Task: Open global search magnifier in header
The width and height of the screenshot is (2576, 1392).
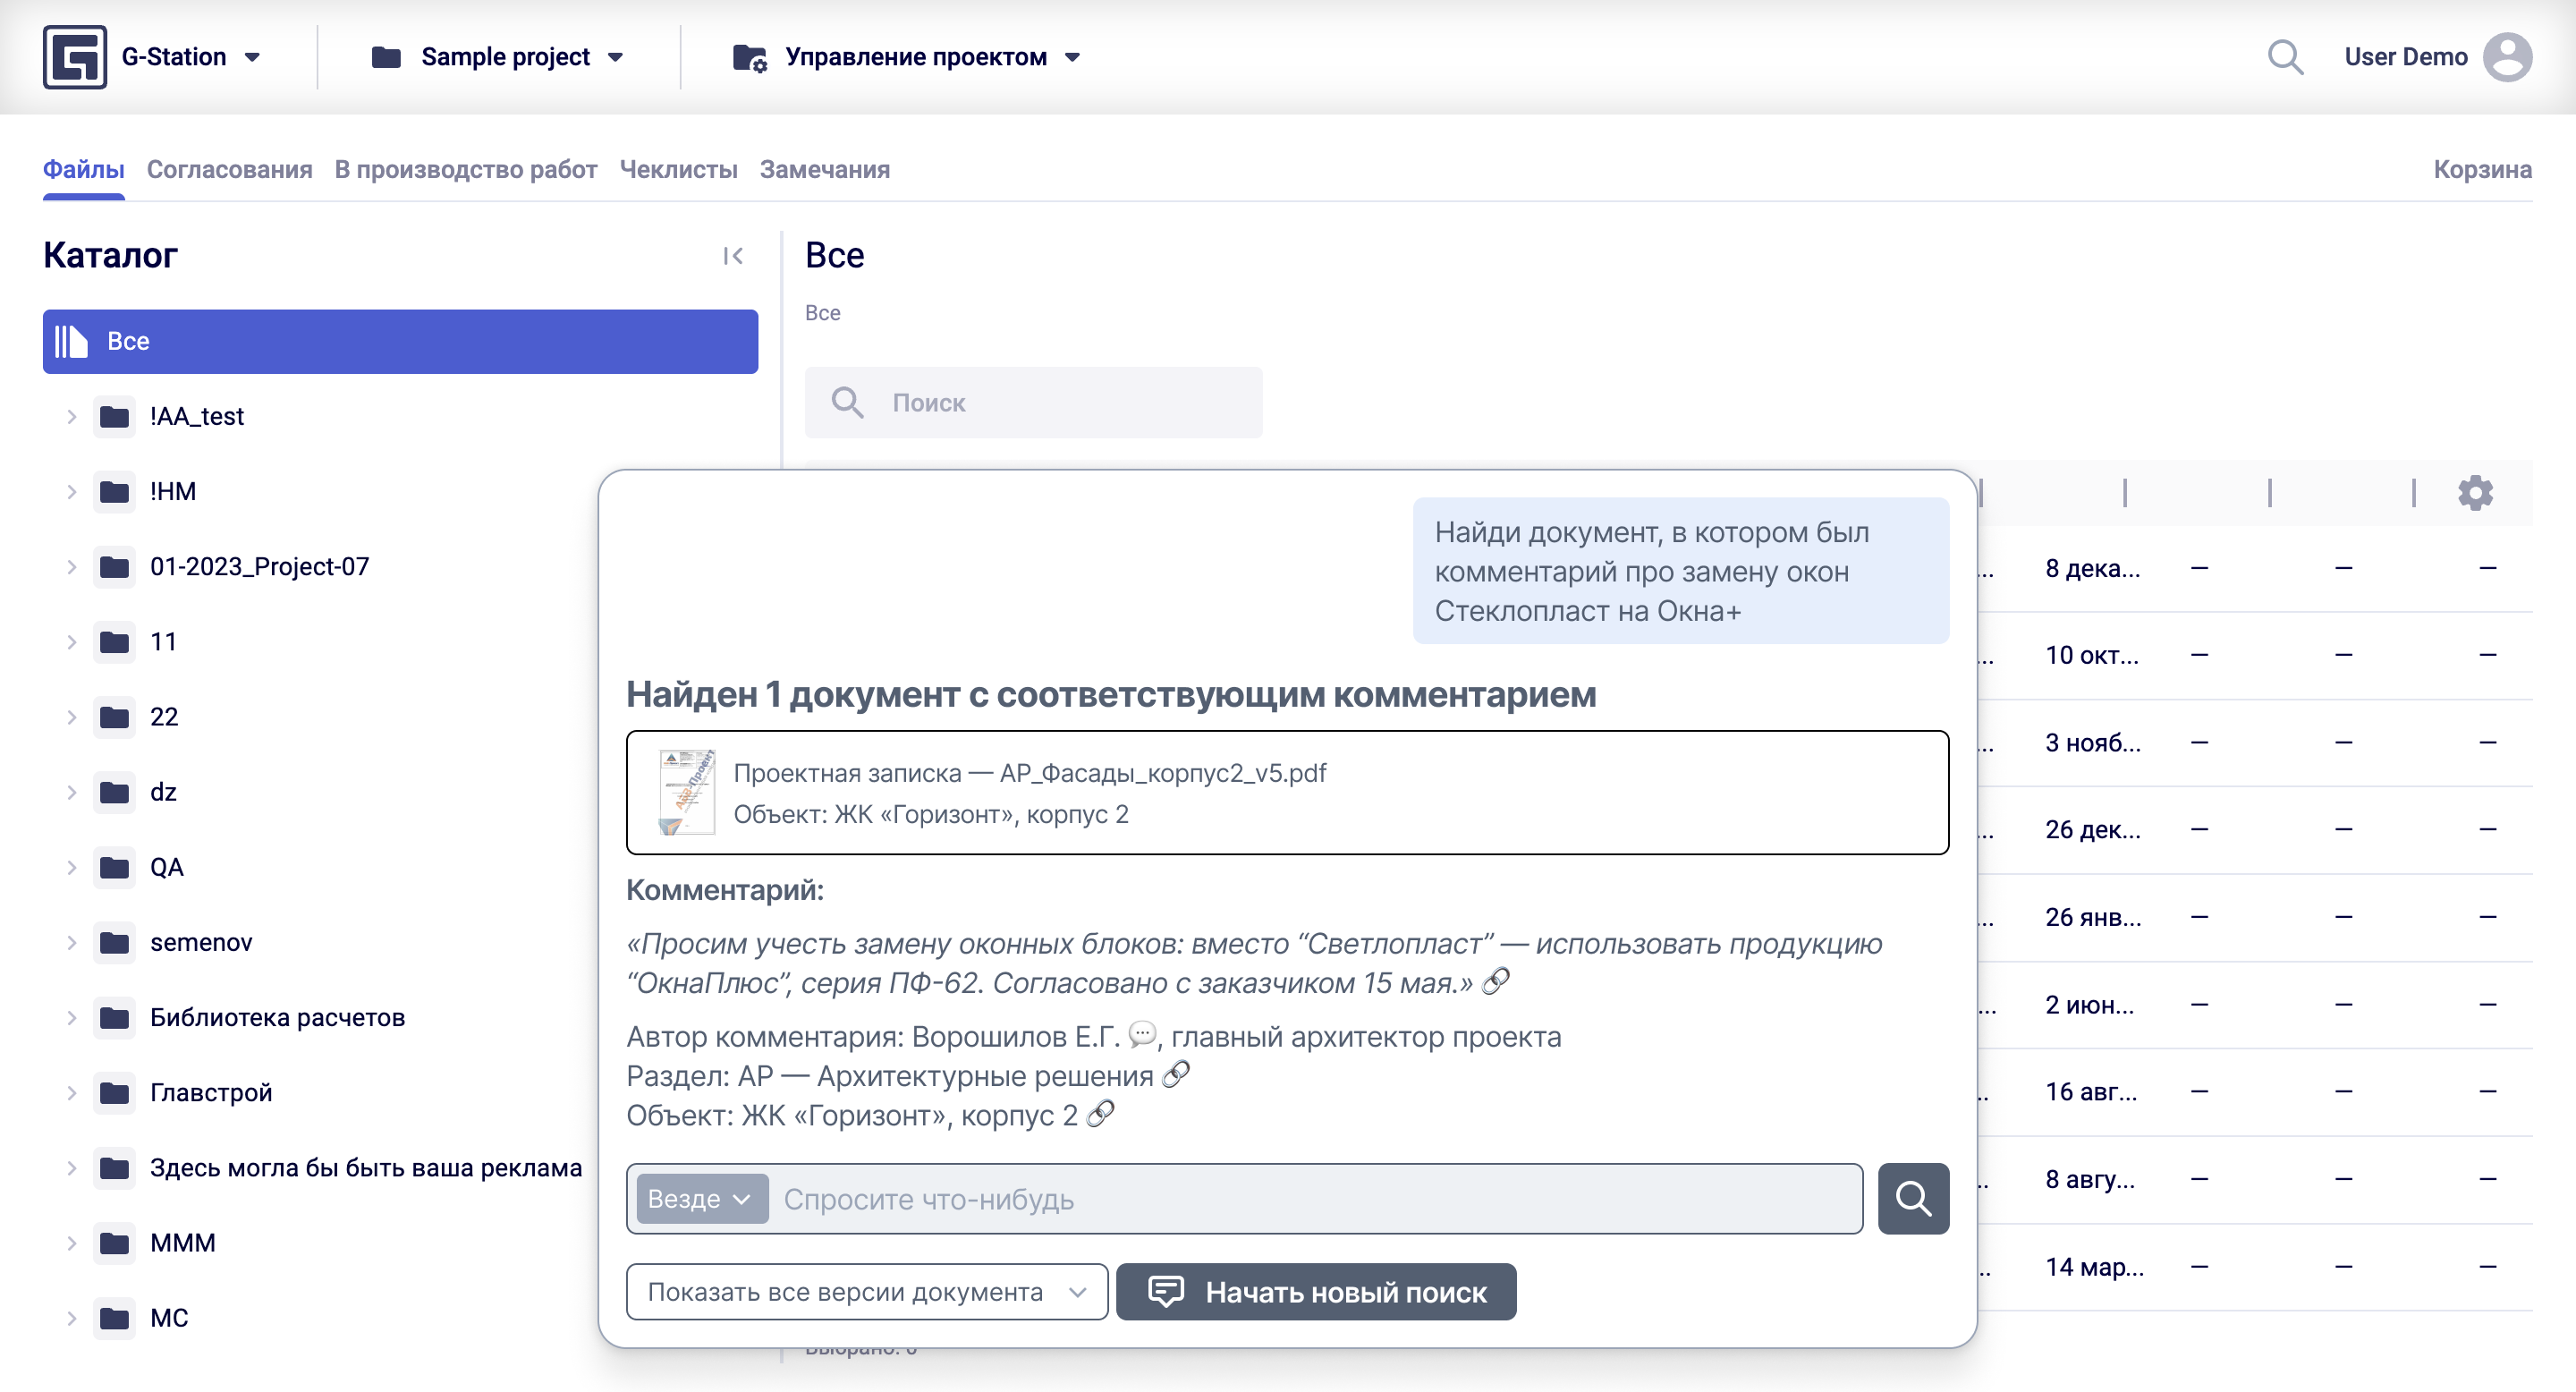Action: pos(2285,57)
